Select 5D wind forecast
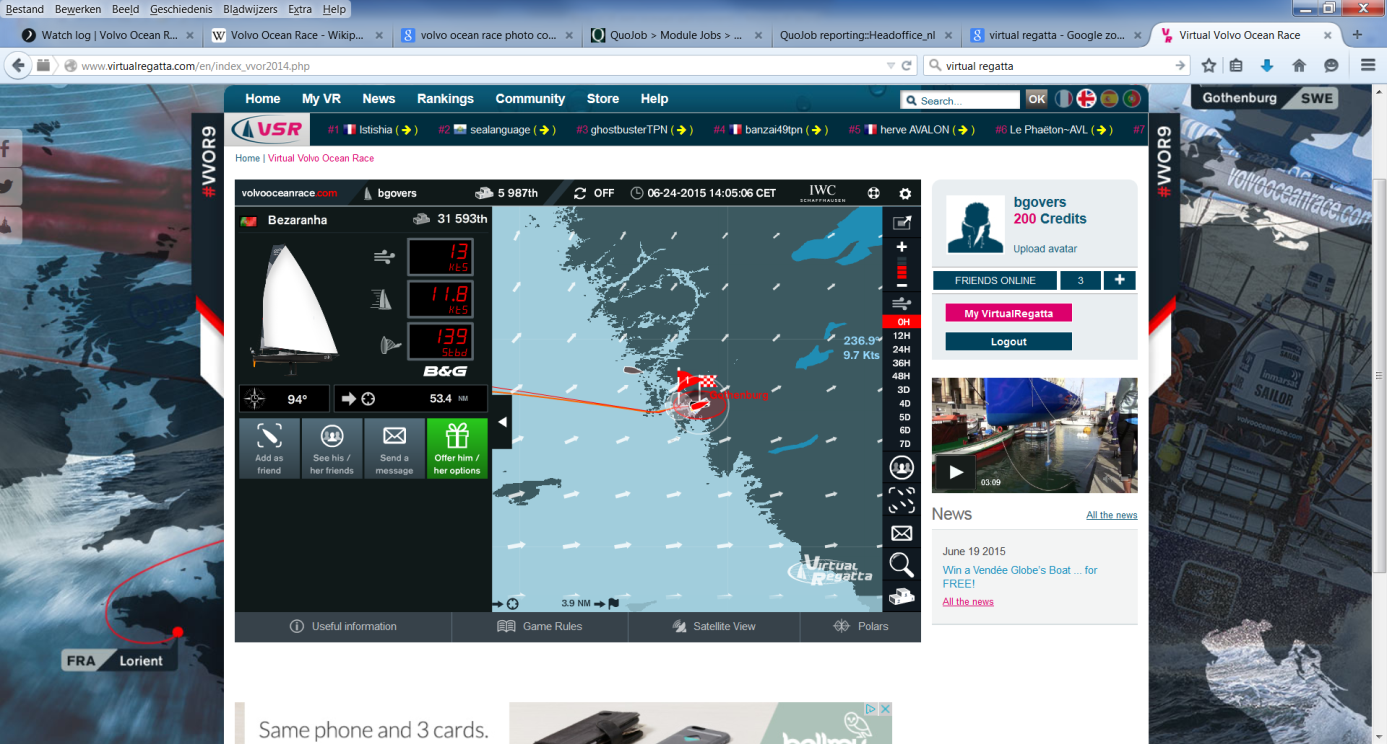Screen dimensions: 1387x744 pyautogui.click(x=903, y=417)
